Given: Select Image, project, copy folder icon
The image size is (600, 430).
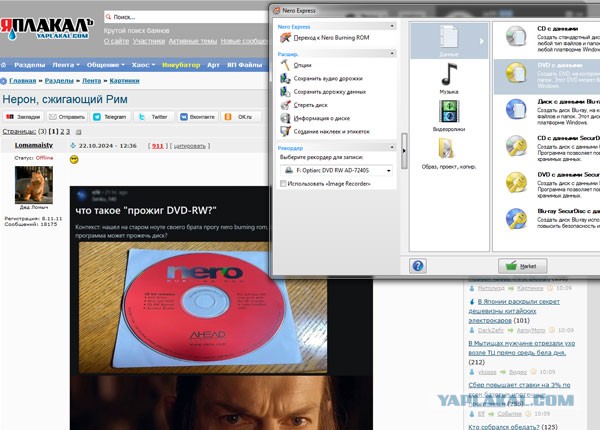Looking at the screenshot, I should 447,149.
